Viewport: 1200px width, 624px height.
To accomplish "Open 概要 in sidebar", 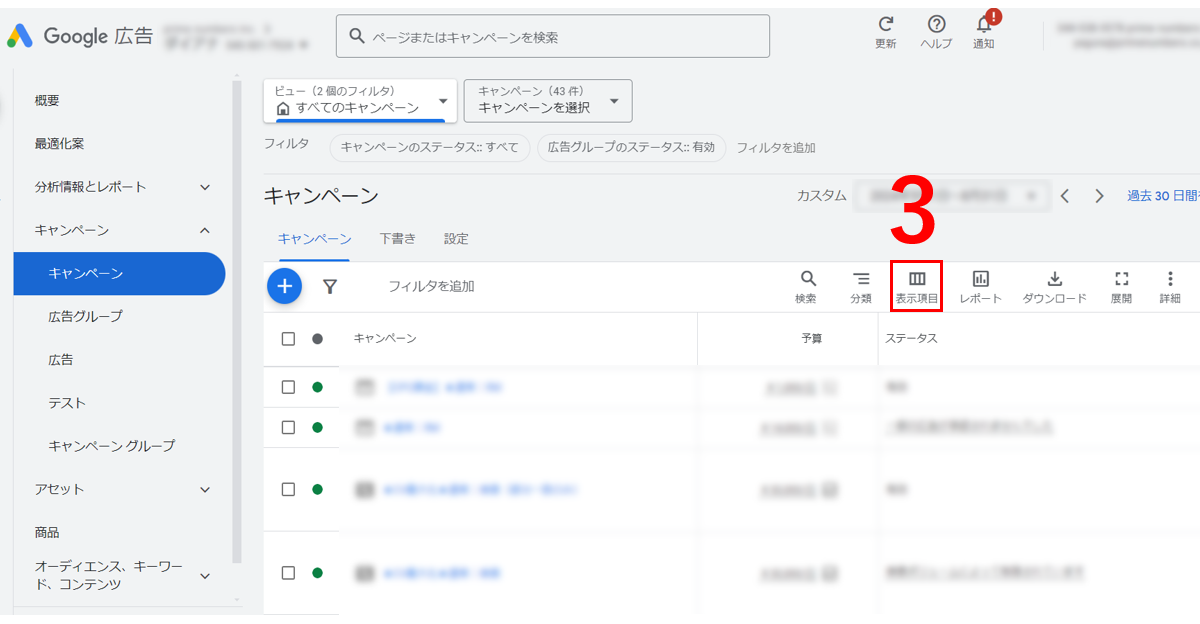I will pyautogui.click(x=47, y=101).
